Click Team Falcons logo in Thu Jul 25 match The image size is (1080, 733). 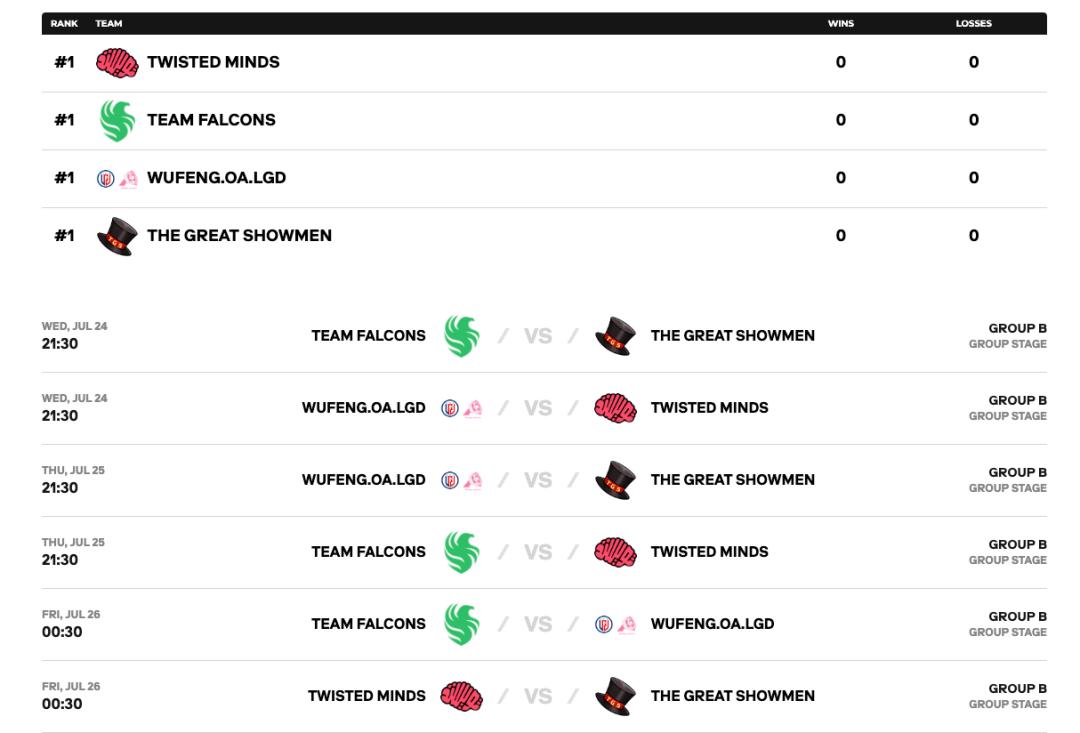(461, 553)
